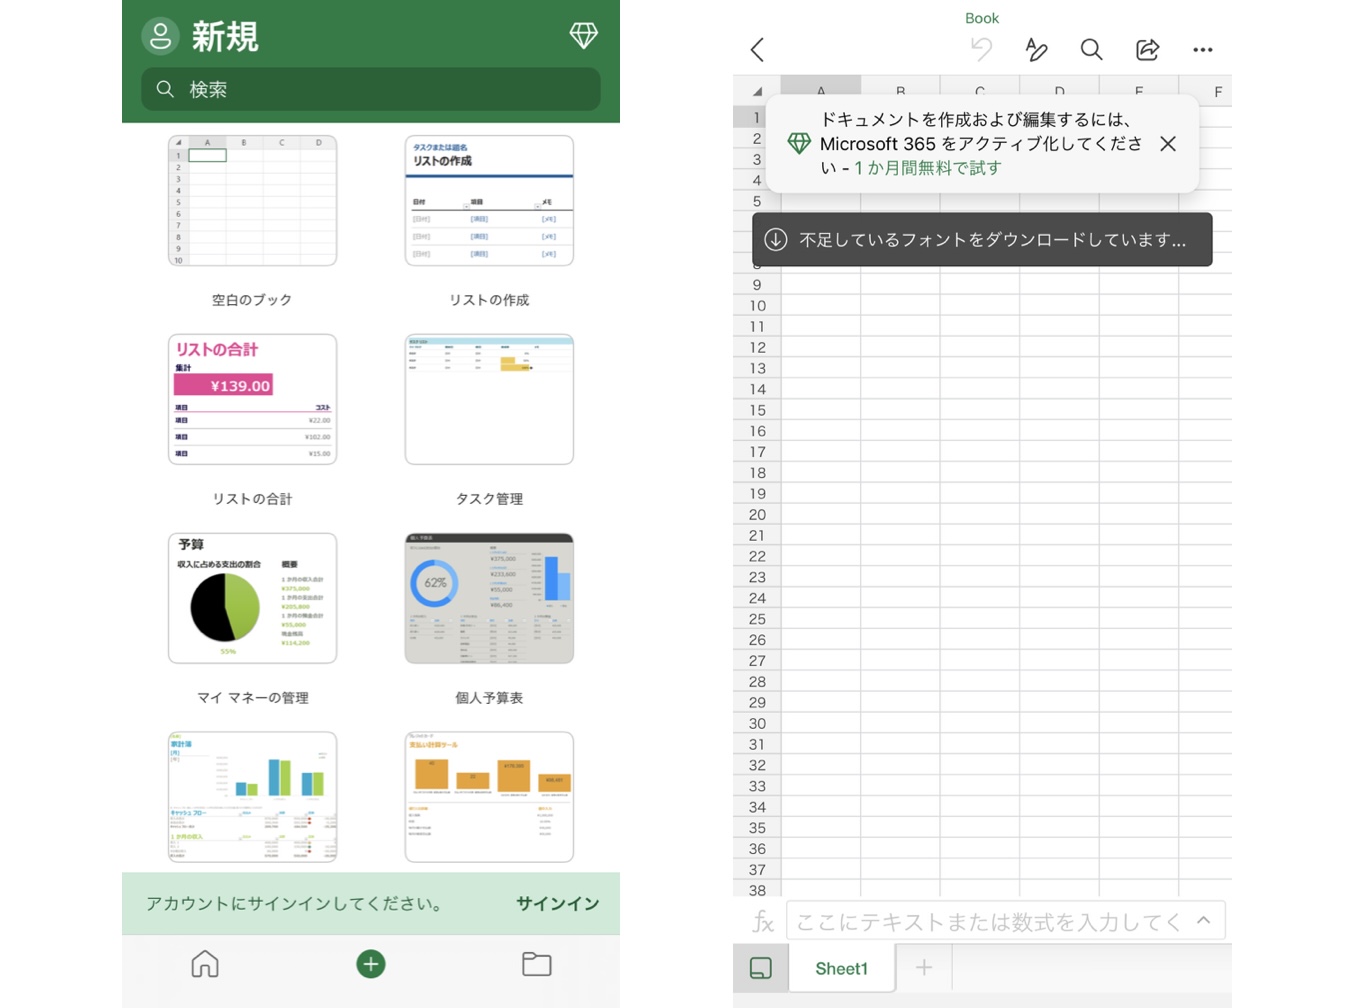Open search in the workbook toolbar
The width and height of the screenshot is (1358, 1008).
pos(1091,49)
